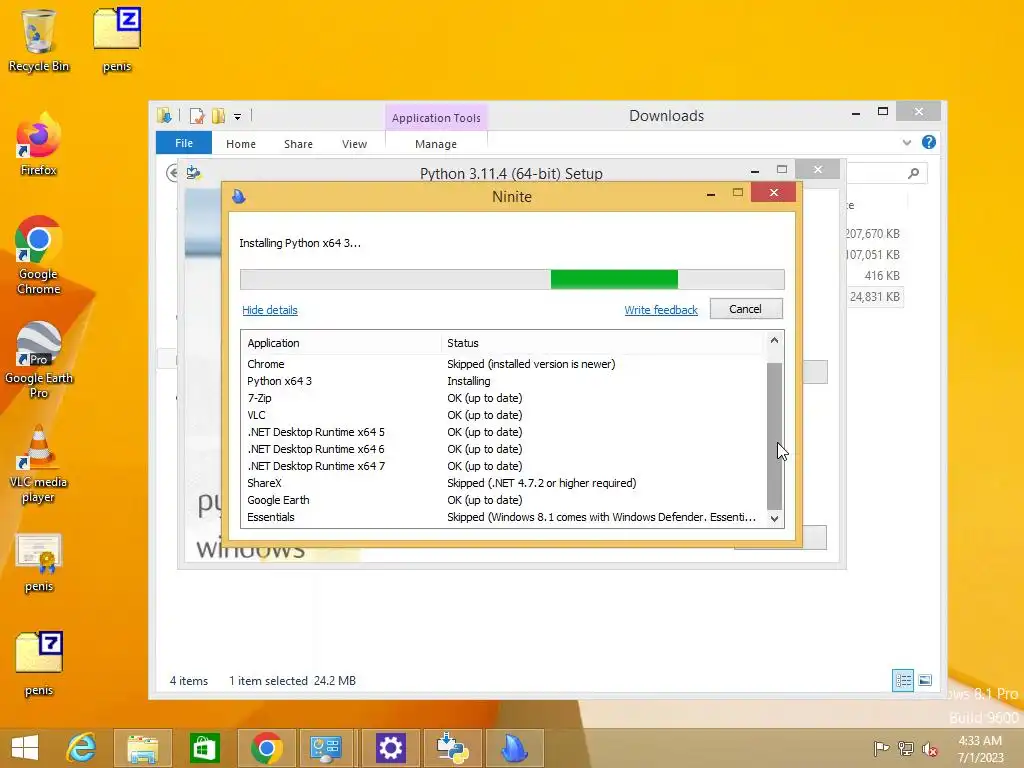1024x768 pixels.
Task: Click the Ninite details list scrollbar thumb
Action: tap(775, 436)
